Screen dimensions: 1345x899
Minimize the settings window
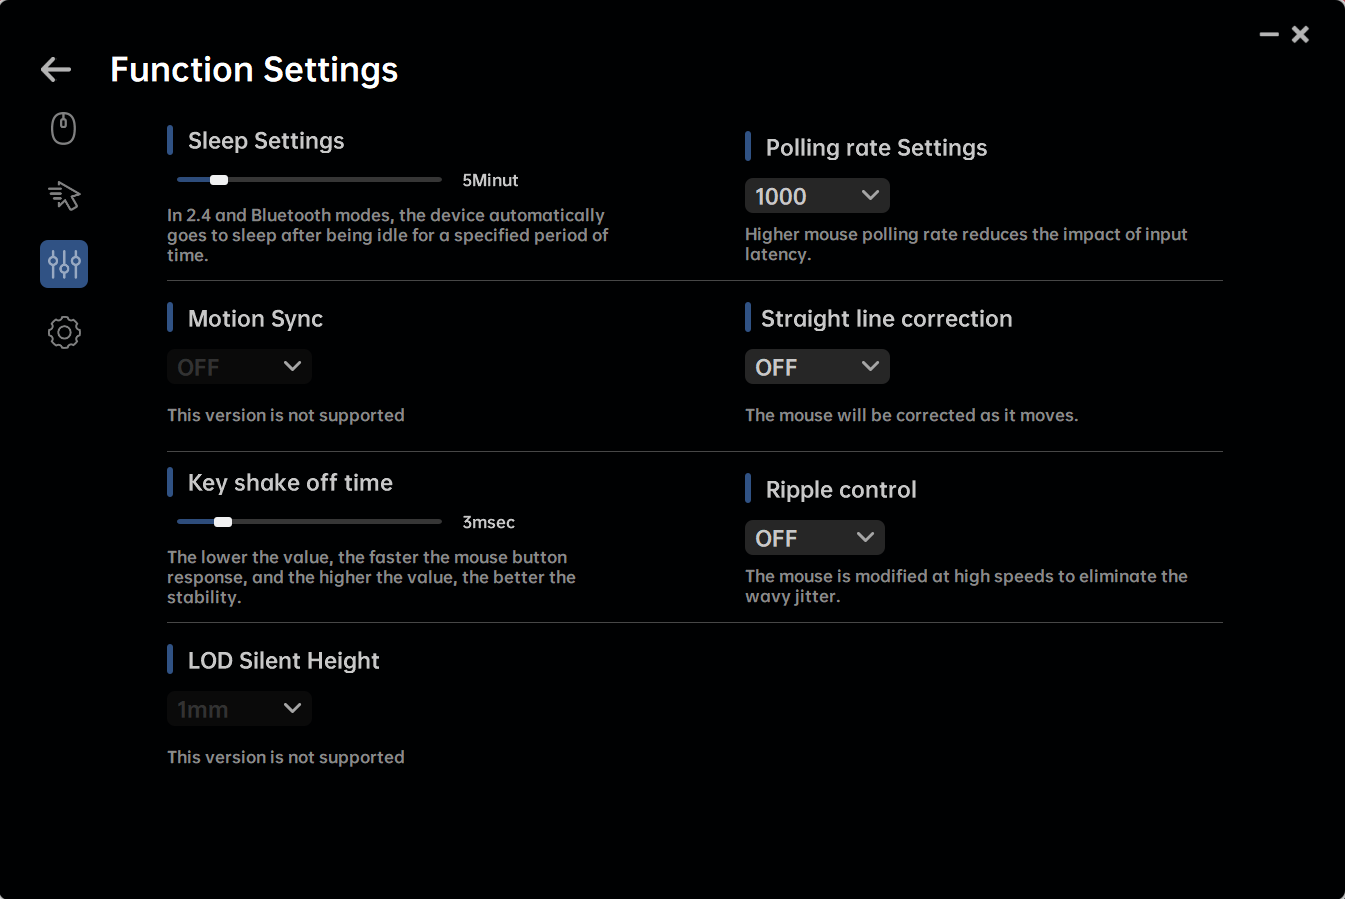click(1269, 35)
